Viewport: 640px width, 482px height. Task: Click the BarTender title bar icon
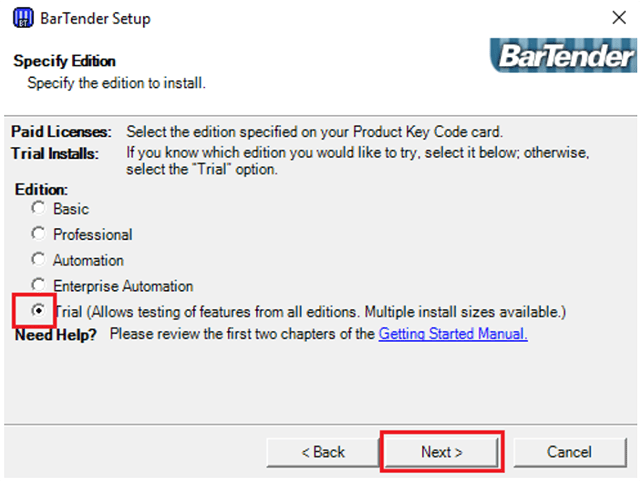point(20,18)
